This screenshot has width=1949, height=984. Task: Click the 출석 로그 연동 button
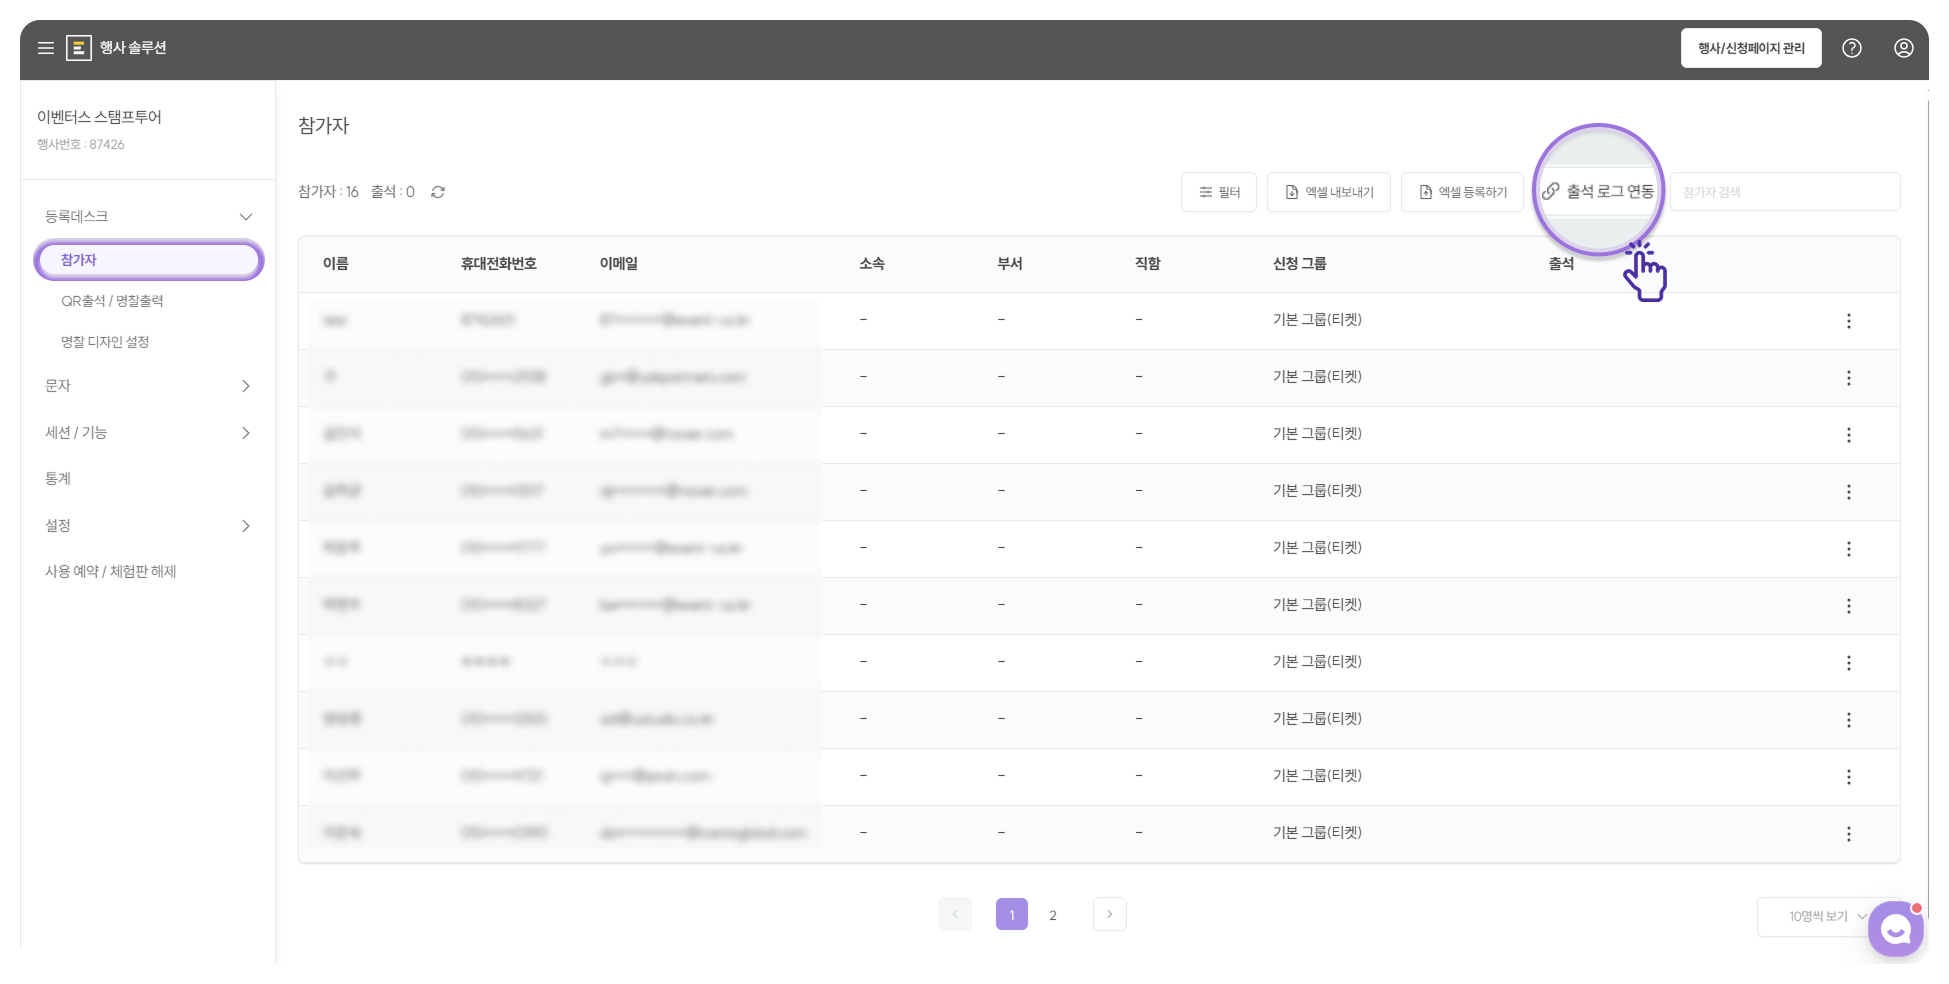(x=1598, y=191)
